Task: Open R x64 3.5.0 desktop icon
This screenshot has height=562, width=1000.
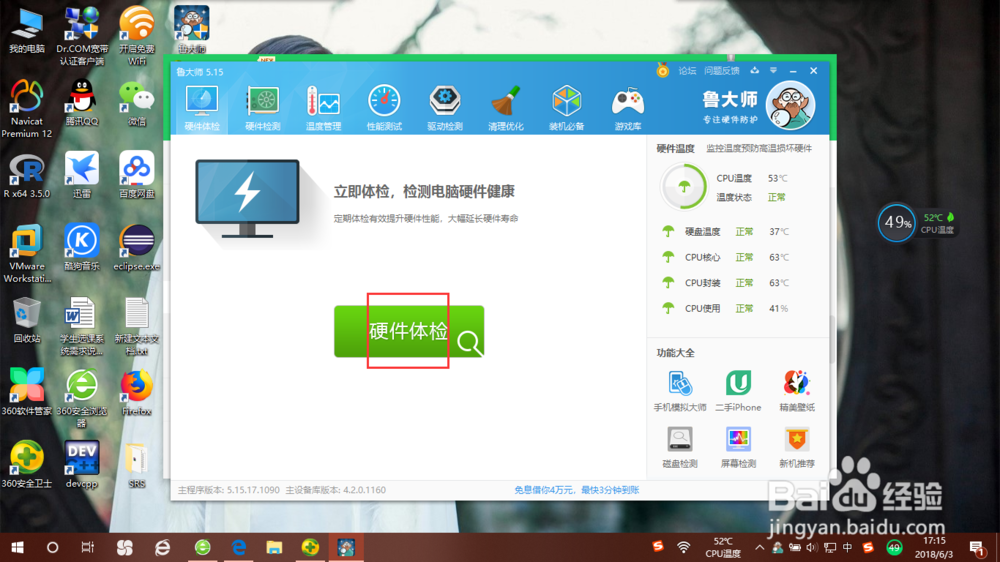Action: tap(27, 175)
